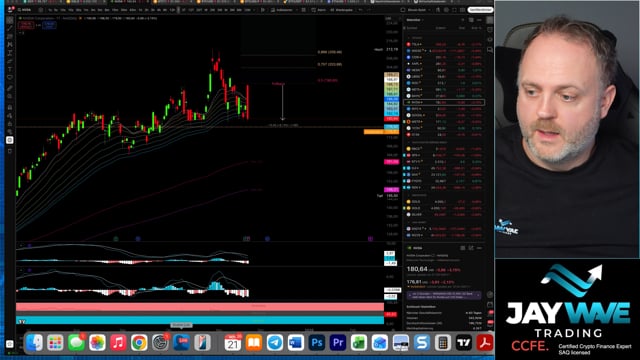Click the TradingView TV logo on chart
Viewport: 640px width, 360px height.
click(x=22, y=322)
